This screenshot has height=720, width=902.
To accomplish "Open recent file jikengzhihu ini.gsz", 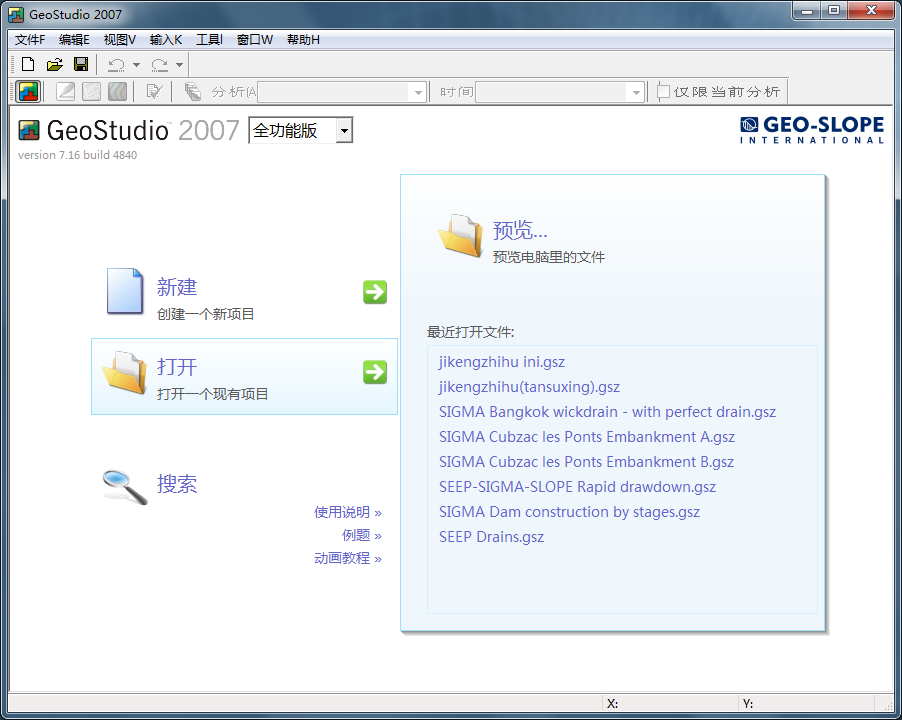I will [502, 362].
